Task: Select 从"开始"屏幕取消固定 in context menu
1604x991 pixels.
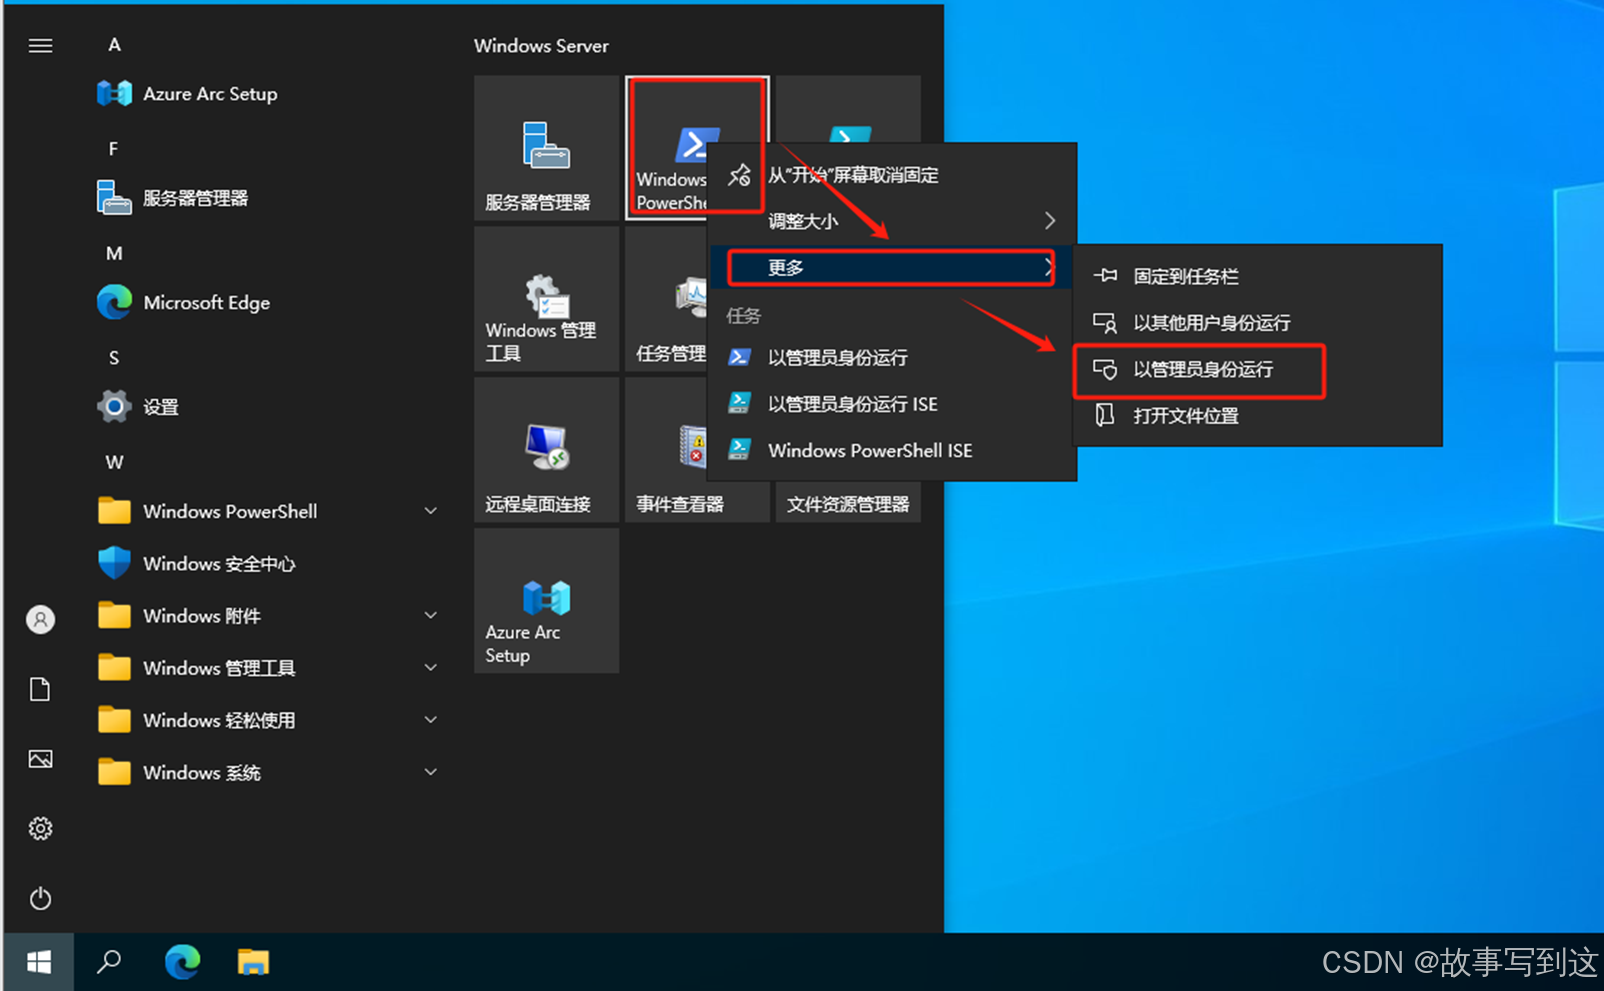Action: [x=892, y=175]
